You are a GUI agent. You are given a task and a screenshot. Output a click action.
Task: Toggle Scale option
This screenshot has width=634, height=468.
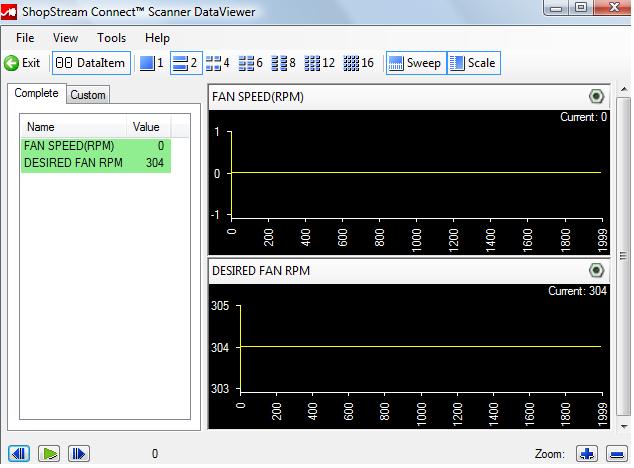pyautogui.click(x=474, y=63)
